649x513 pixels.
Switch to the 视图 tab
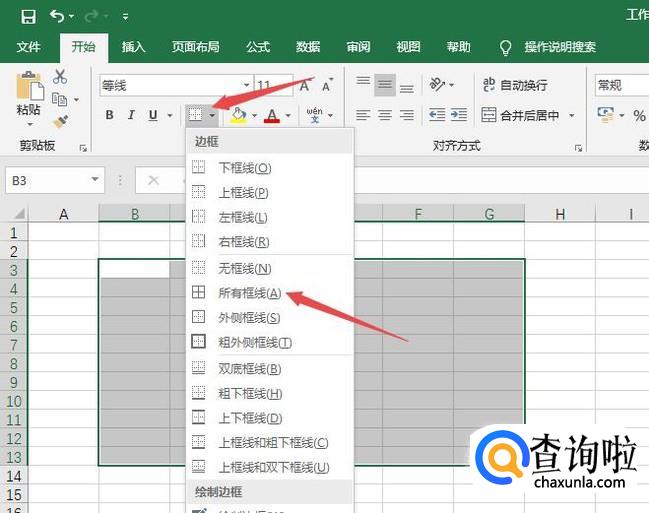(x=408, y=47)
